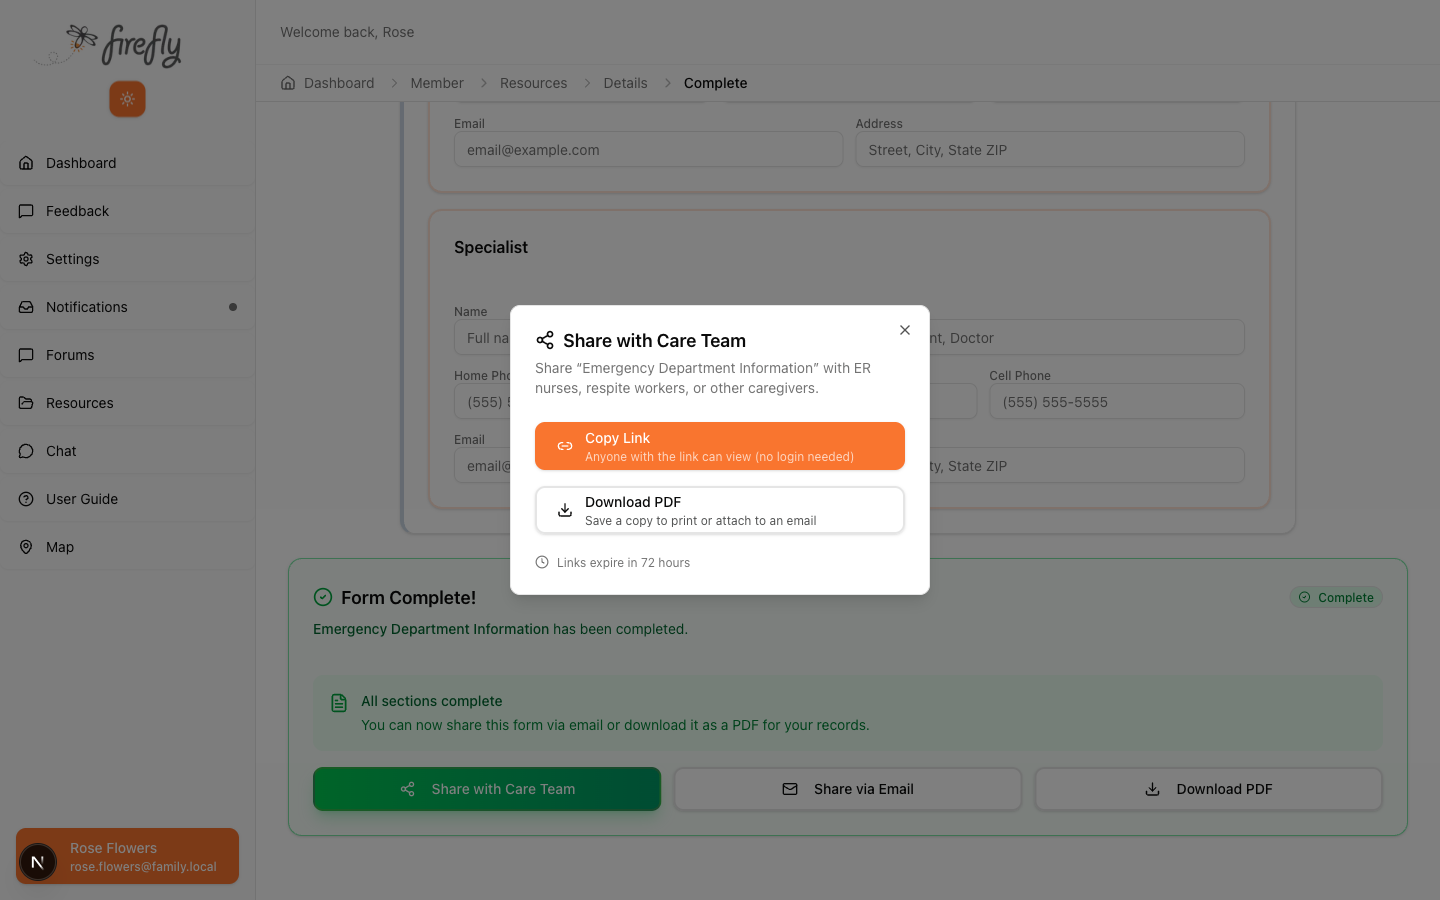Toggle the theme using the sun icon
Viewport: 1440px width, 900px height.
[x=127, y=99]
